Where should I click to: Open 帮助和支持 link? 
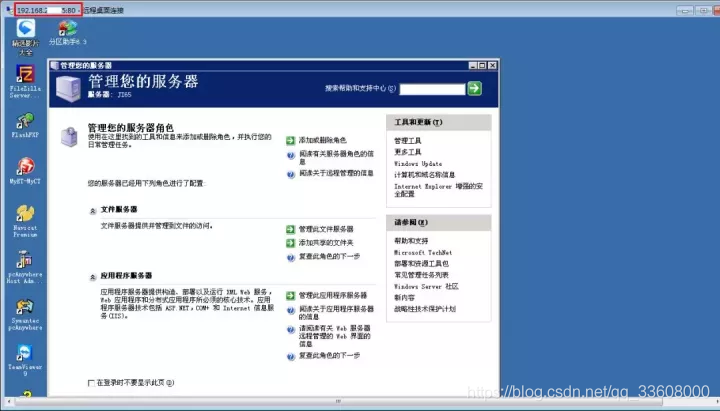click(x=411, y=241)
